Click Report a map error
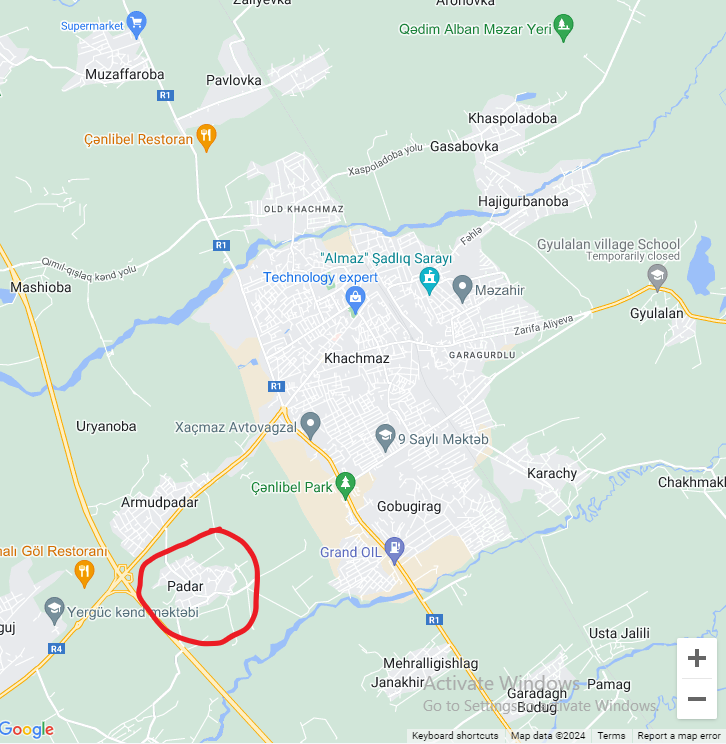This screenshot has height=744, width=726. [679, 735]
